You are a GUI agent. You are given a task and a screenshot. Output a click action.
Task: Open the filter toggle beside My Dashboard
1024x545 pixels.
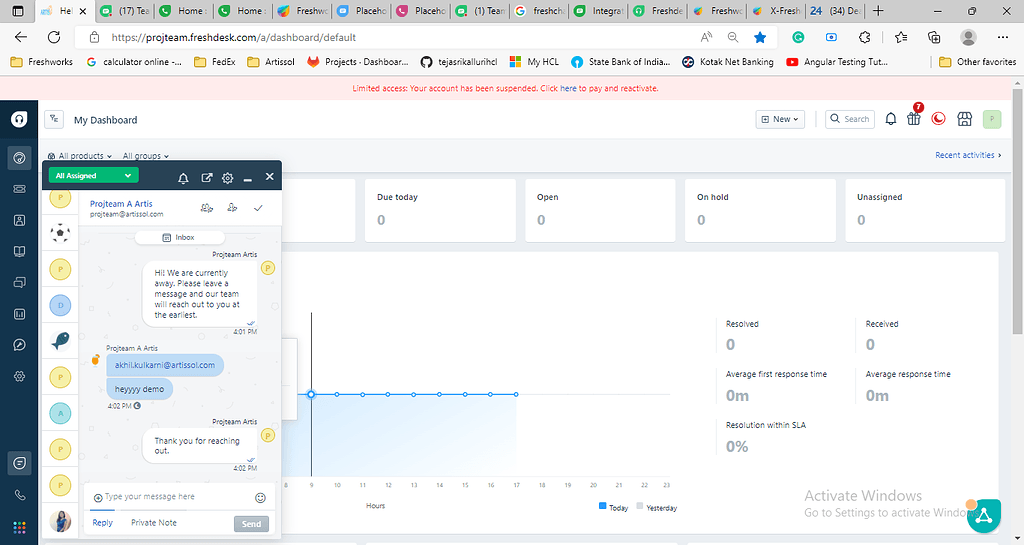[54, 119]
